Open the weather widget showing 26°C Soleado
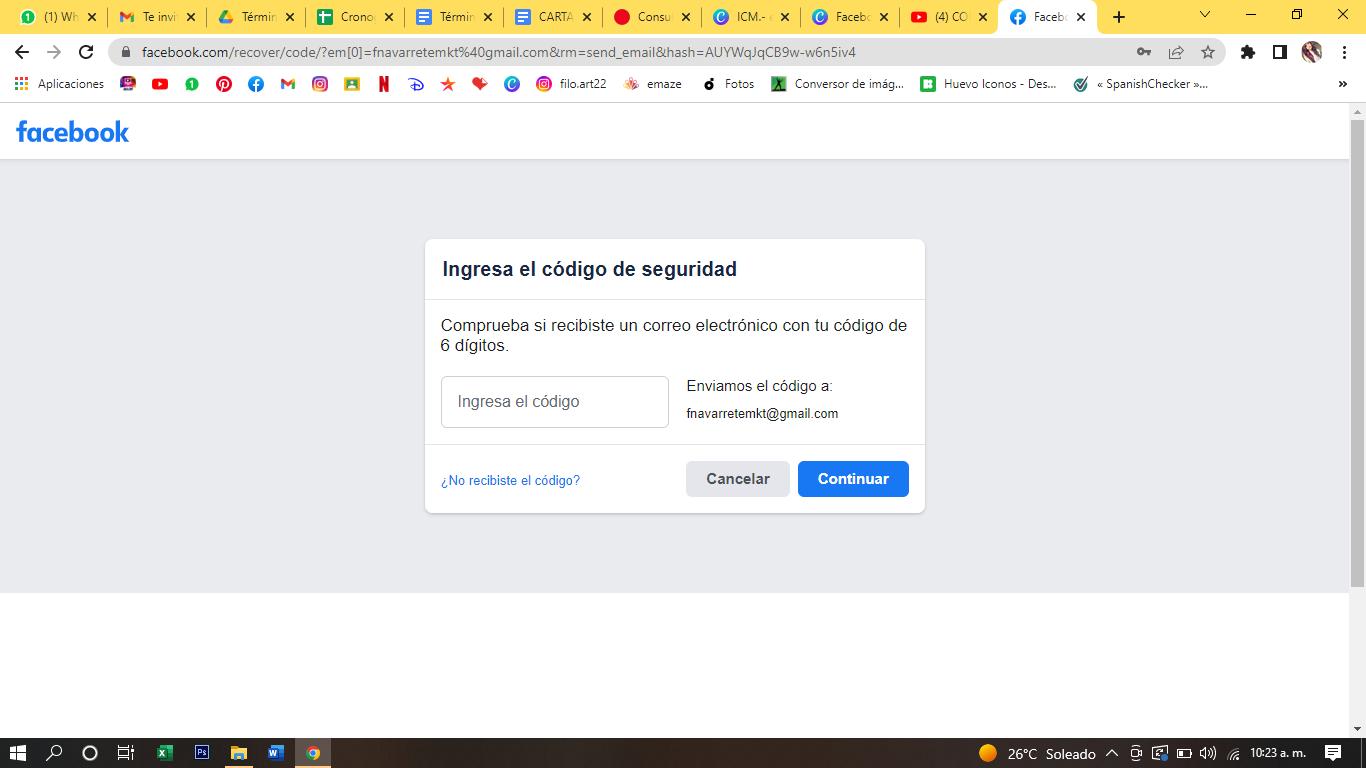The height and width of the screenshot is (768, 1366). [x=1037, y=753]
